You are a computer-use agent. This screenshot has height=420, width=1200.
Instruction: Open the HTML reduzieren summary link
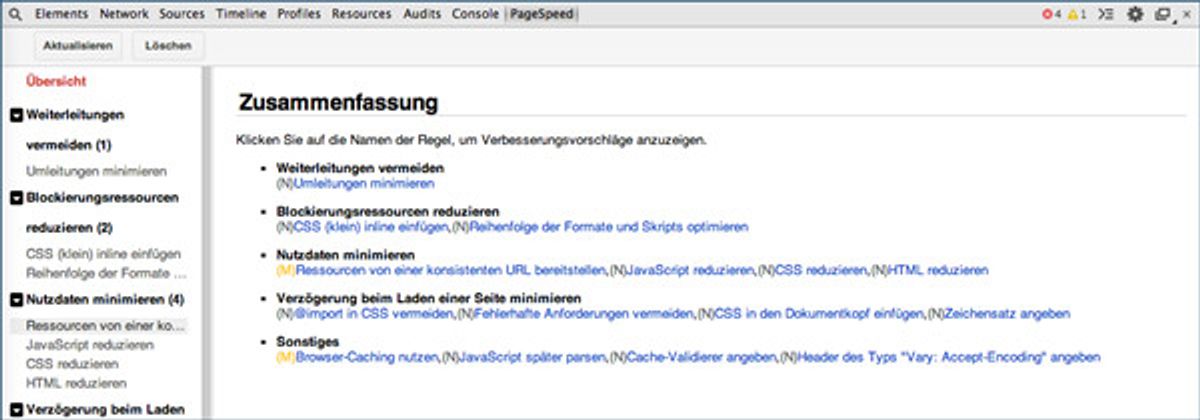pos(938,270)
